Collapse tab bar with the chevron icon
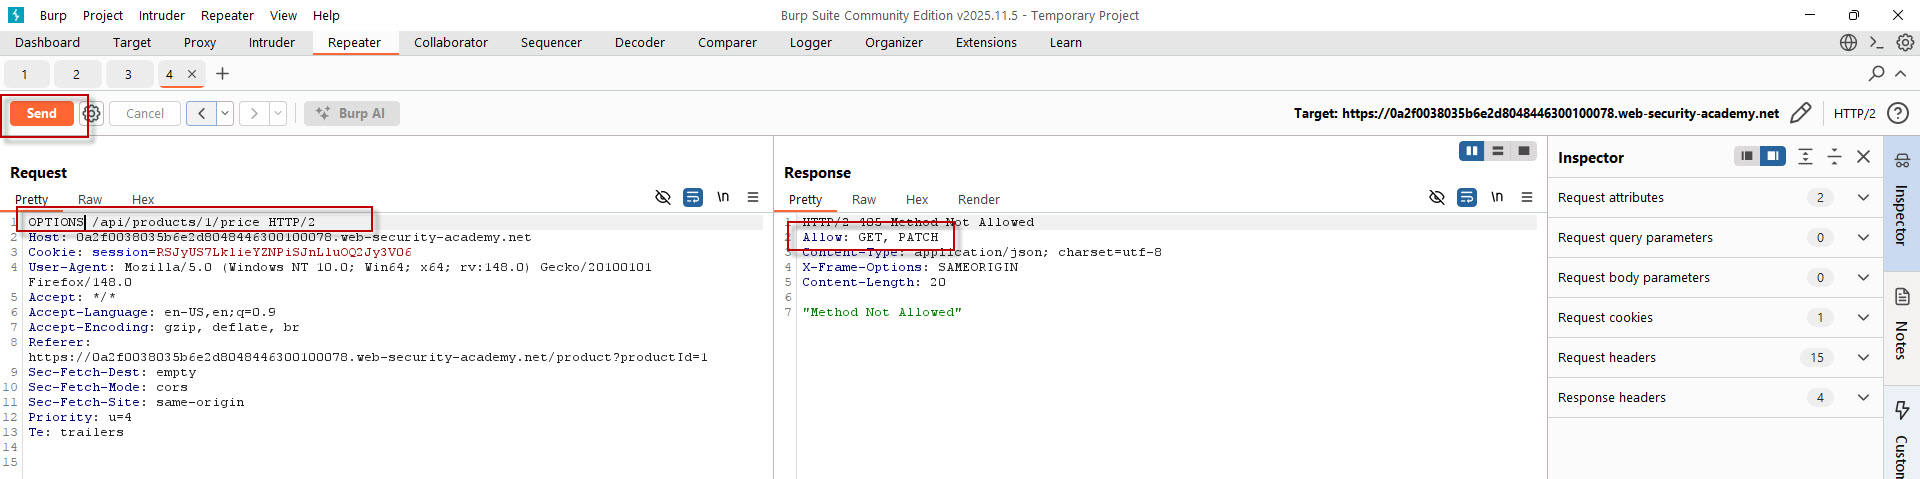The height and width of the screenshot is (479, 1920). pos(1900,74)
